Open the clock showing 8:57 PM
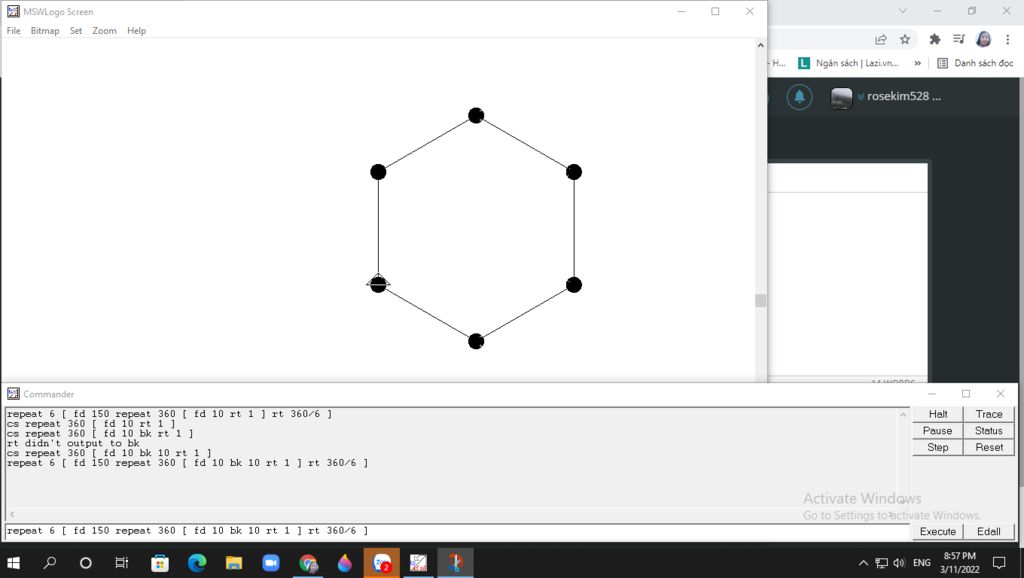The image size is (1024, 578). coord(959,562)
